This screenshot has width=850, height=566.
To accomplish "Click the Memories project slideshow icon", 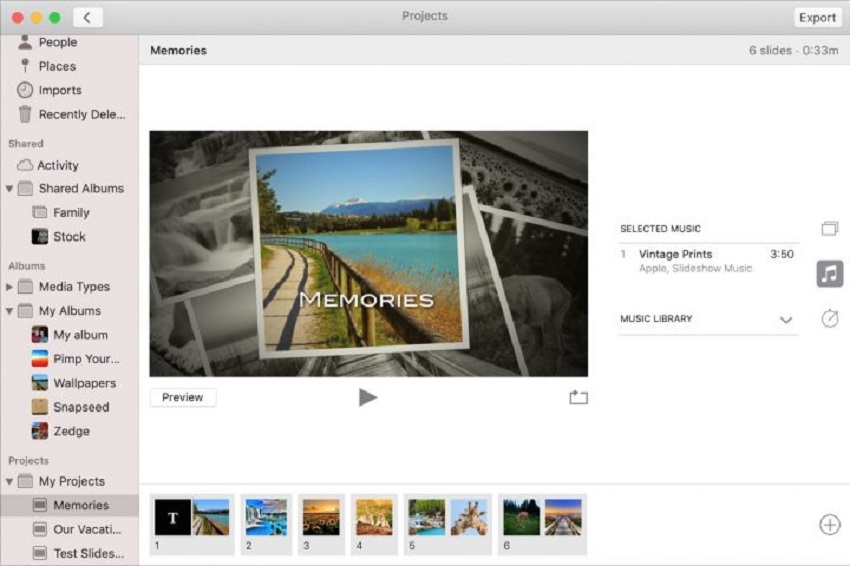I will point(40,505).
